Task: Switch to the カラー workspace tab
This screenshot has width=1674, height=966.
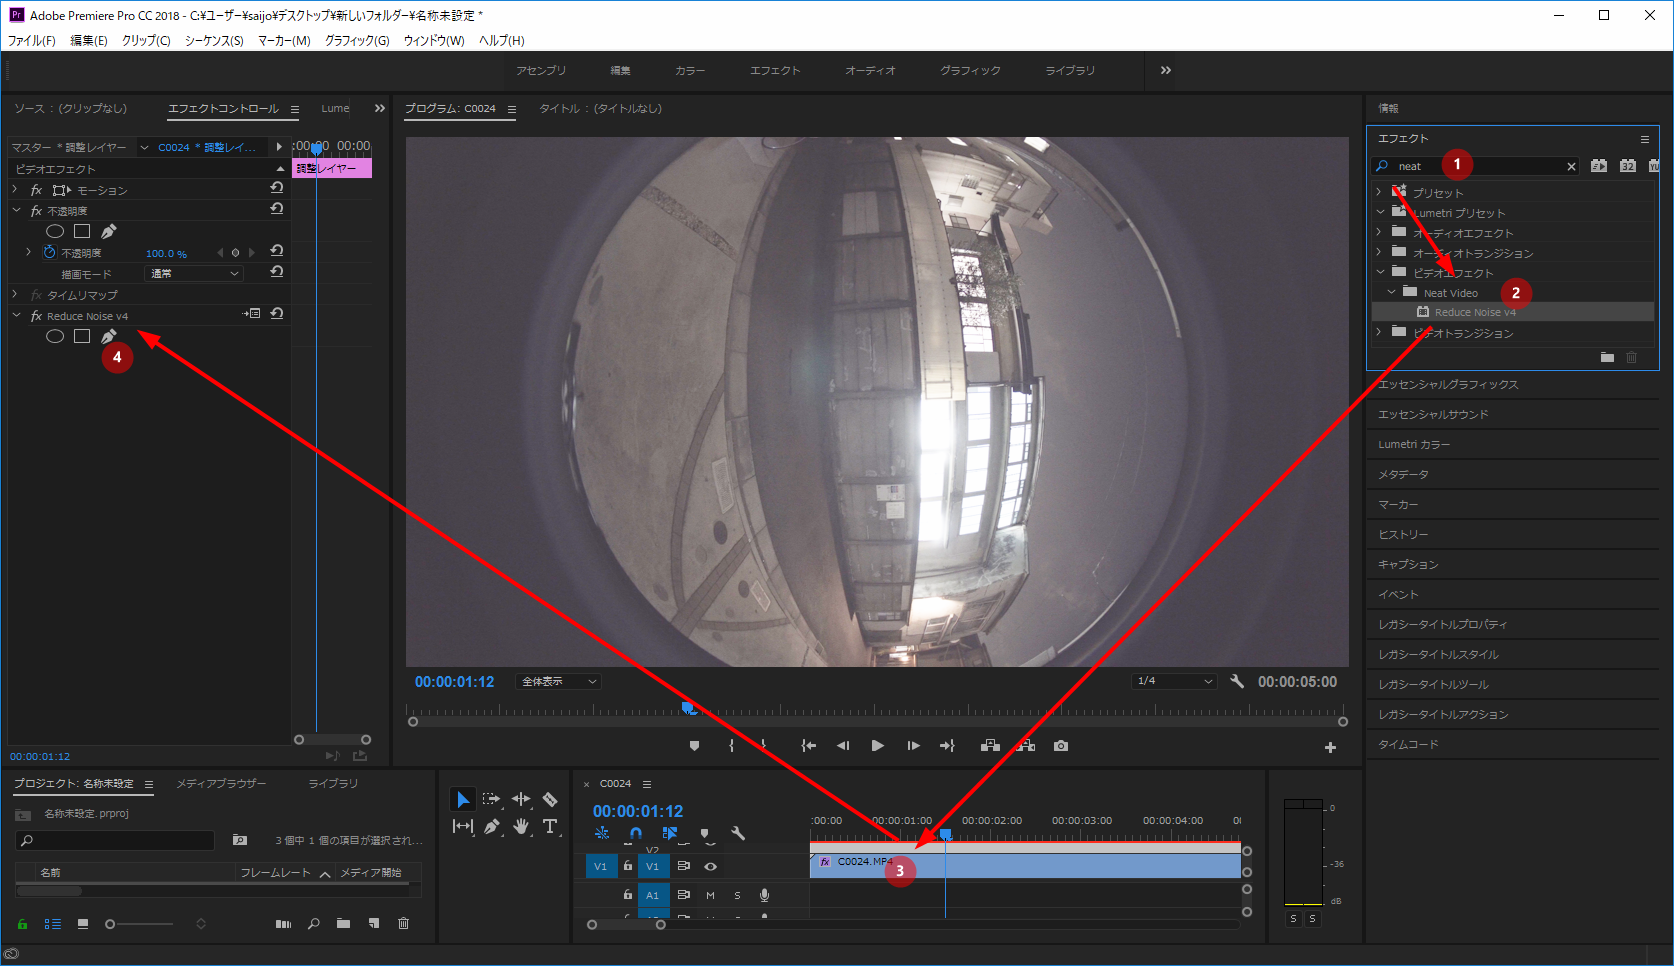Action: [690, 70]
